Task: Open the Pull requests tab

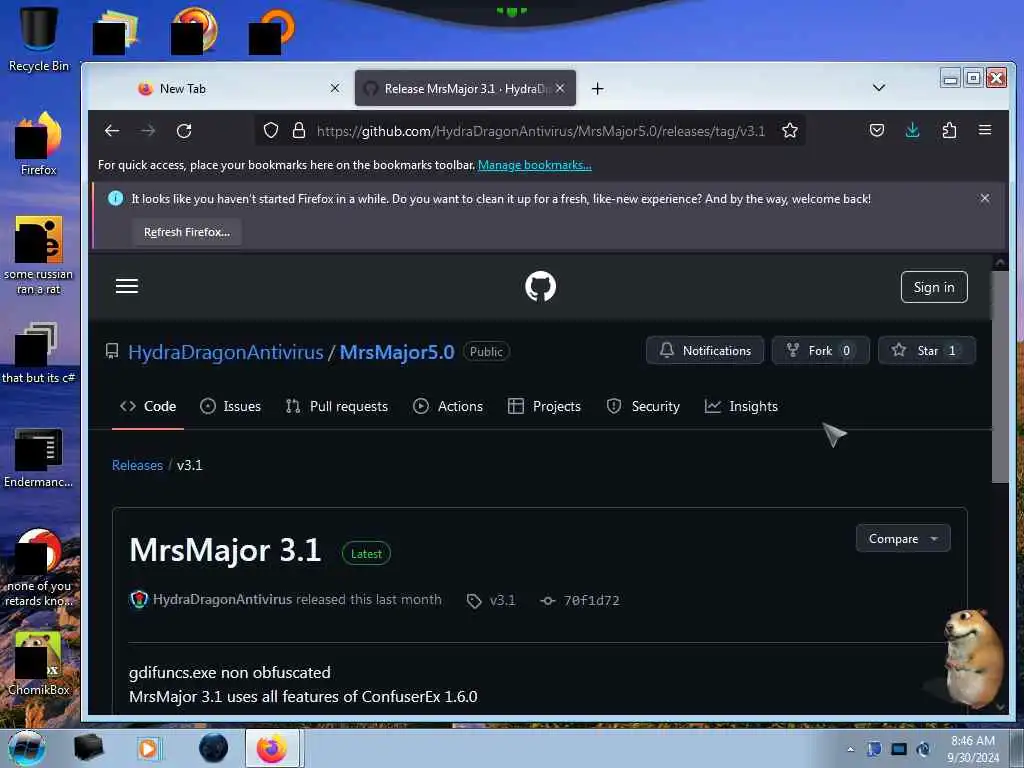Action: pos(337,406)
